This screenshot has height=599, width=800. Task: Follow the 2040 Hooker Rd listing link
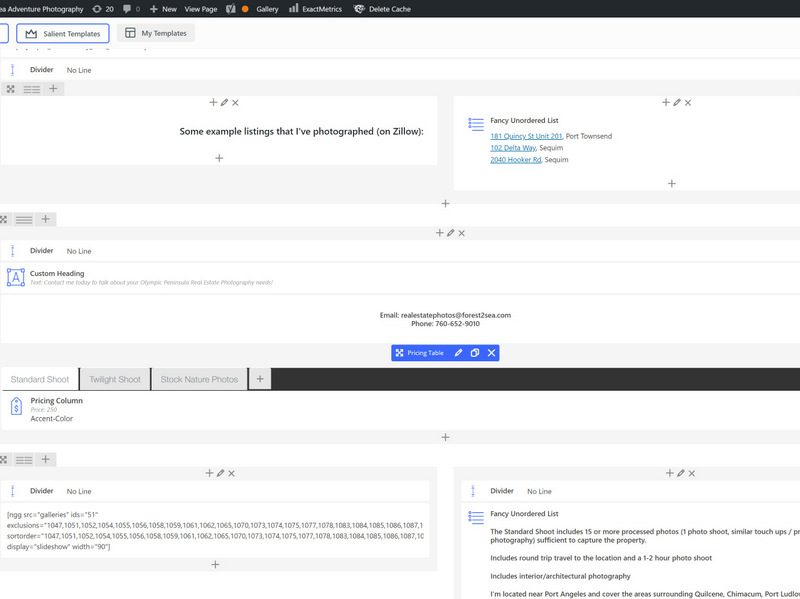(x=515, y=159)
